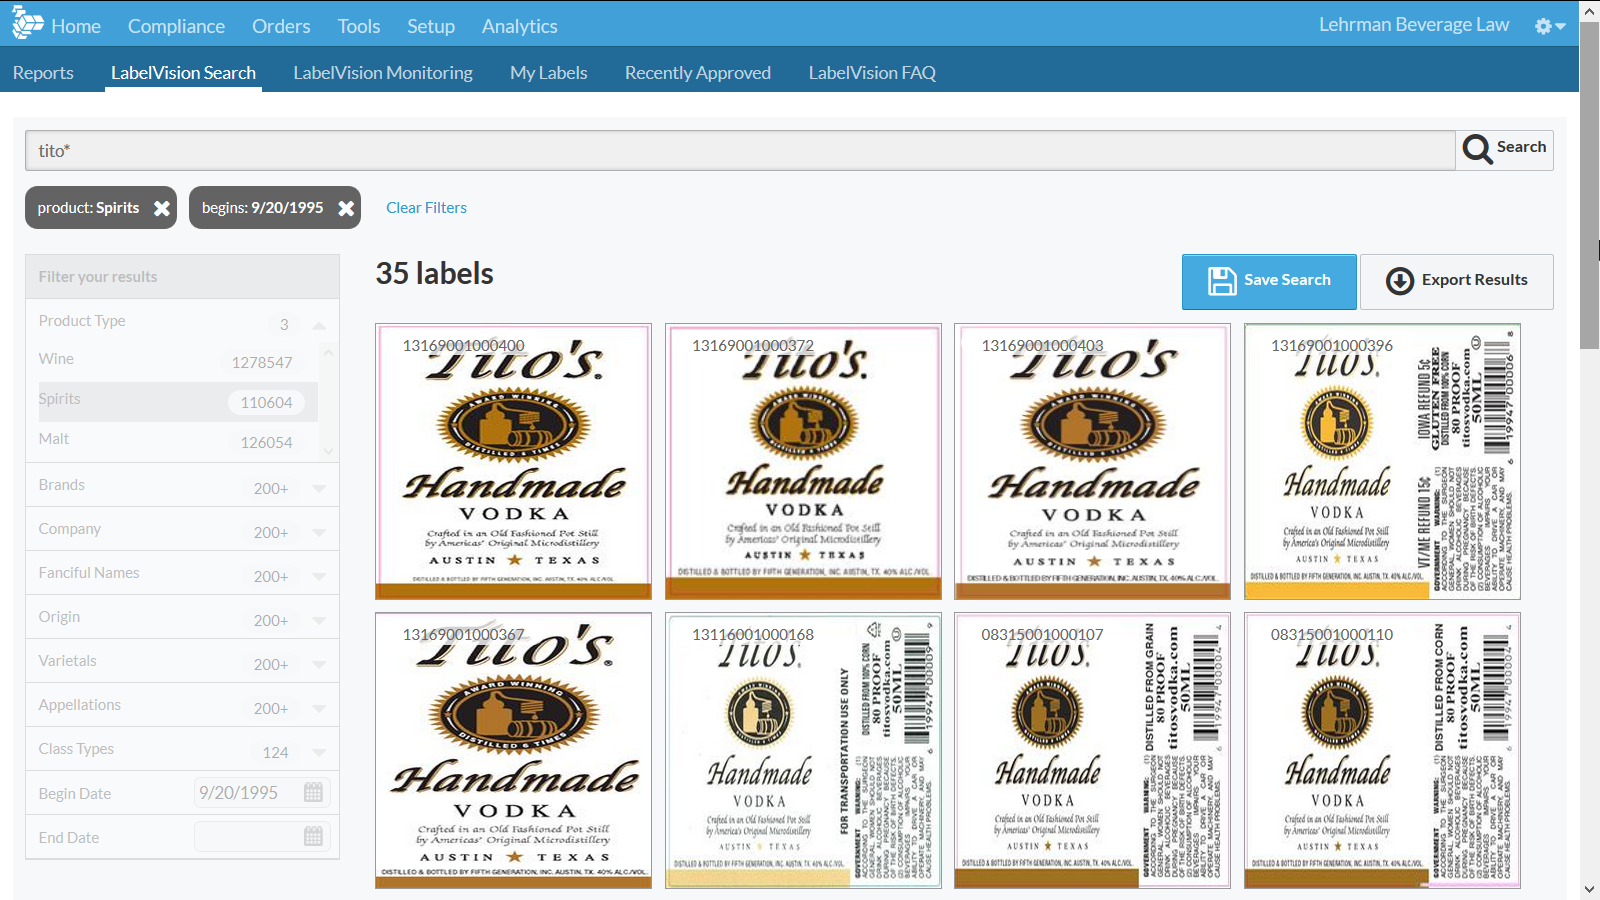The height and width of the screenshot is (900, 1600).
Task: Click the Product Type list scroll-down arrow
Action: (328, 452)
